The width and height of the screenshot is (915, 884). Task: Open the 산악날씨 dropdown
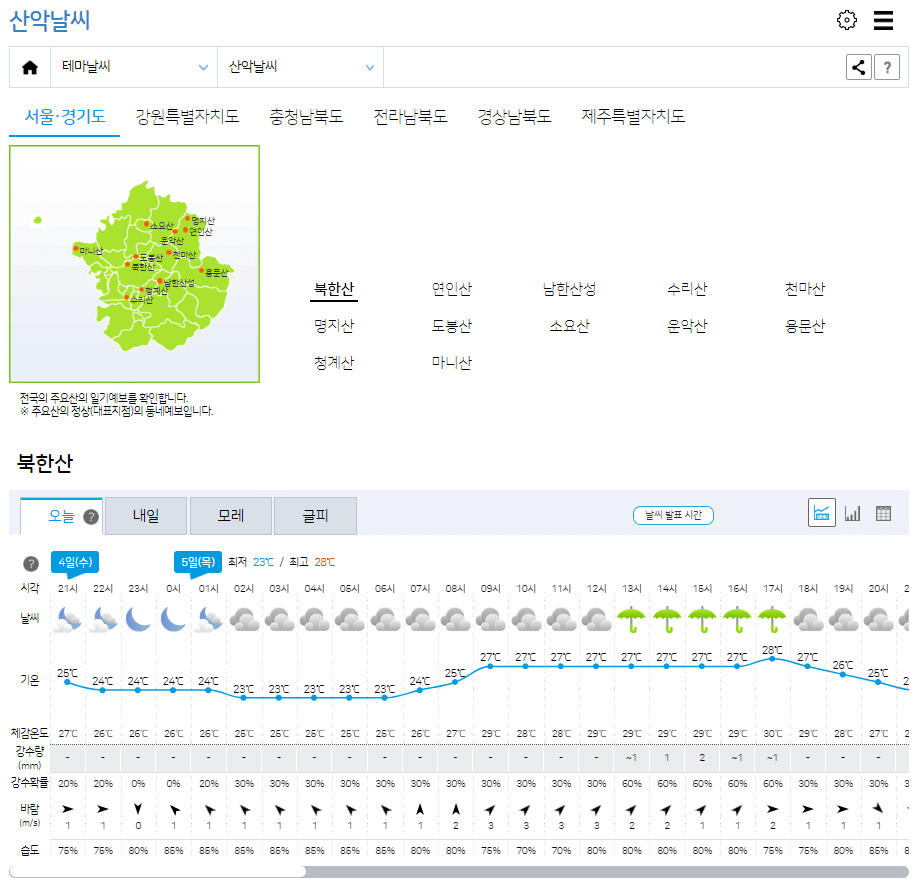pyautogui.click(x=299, y=67)
